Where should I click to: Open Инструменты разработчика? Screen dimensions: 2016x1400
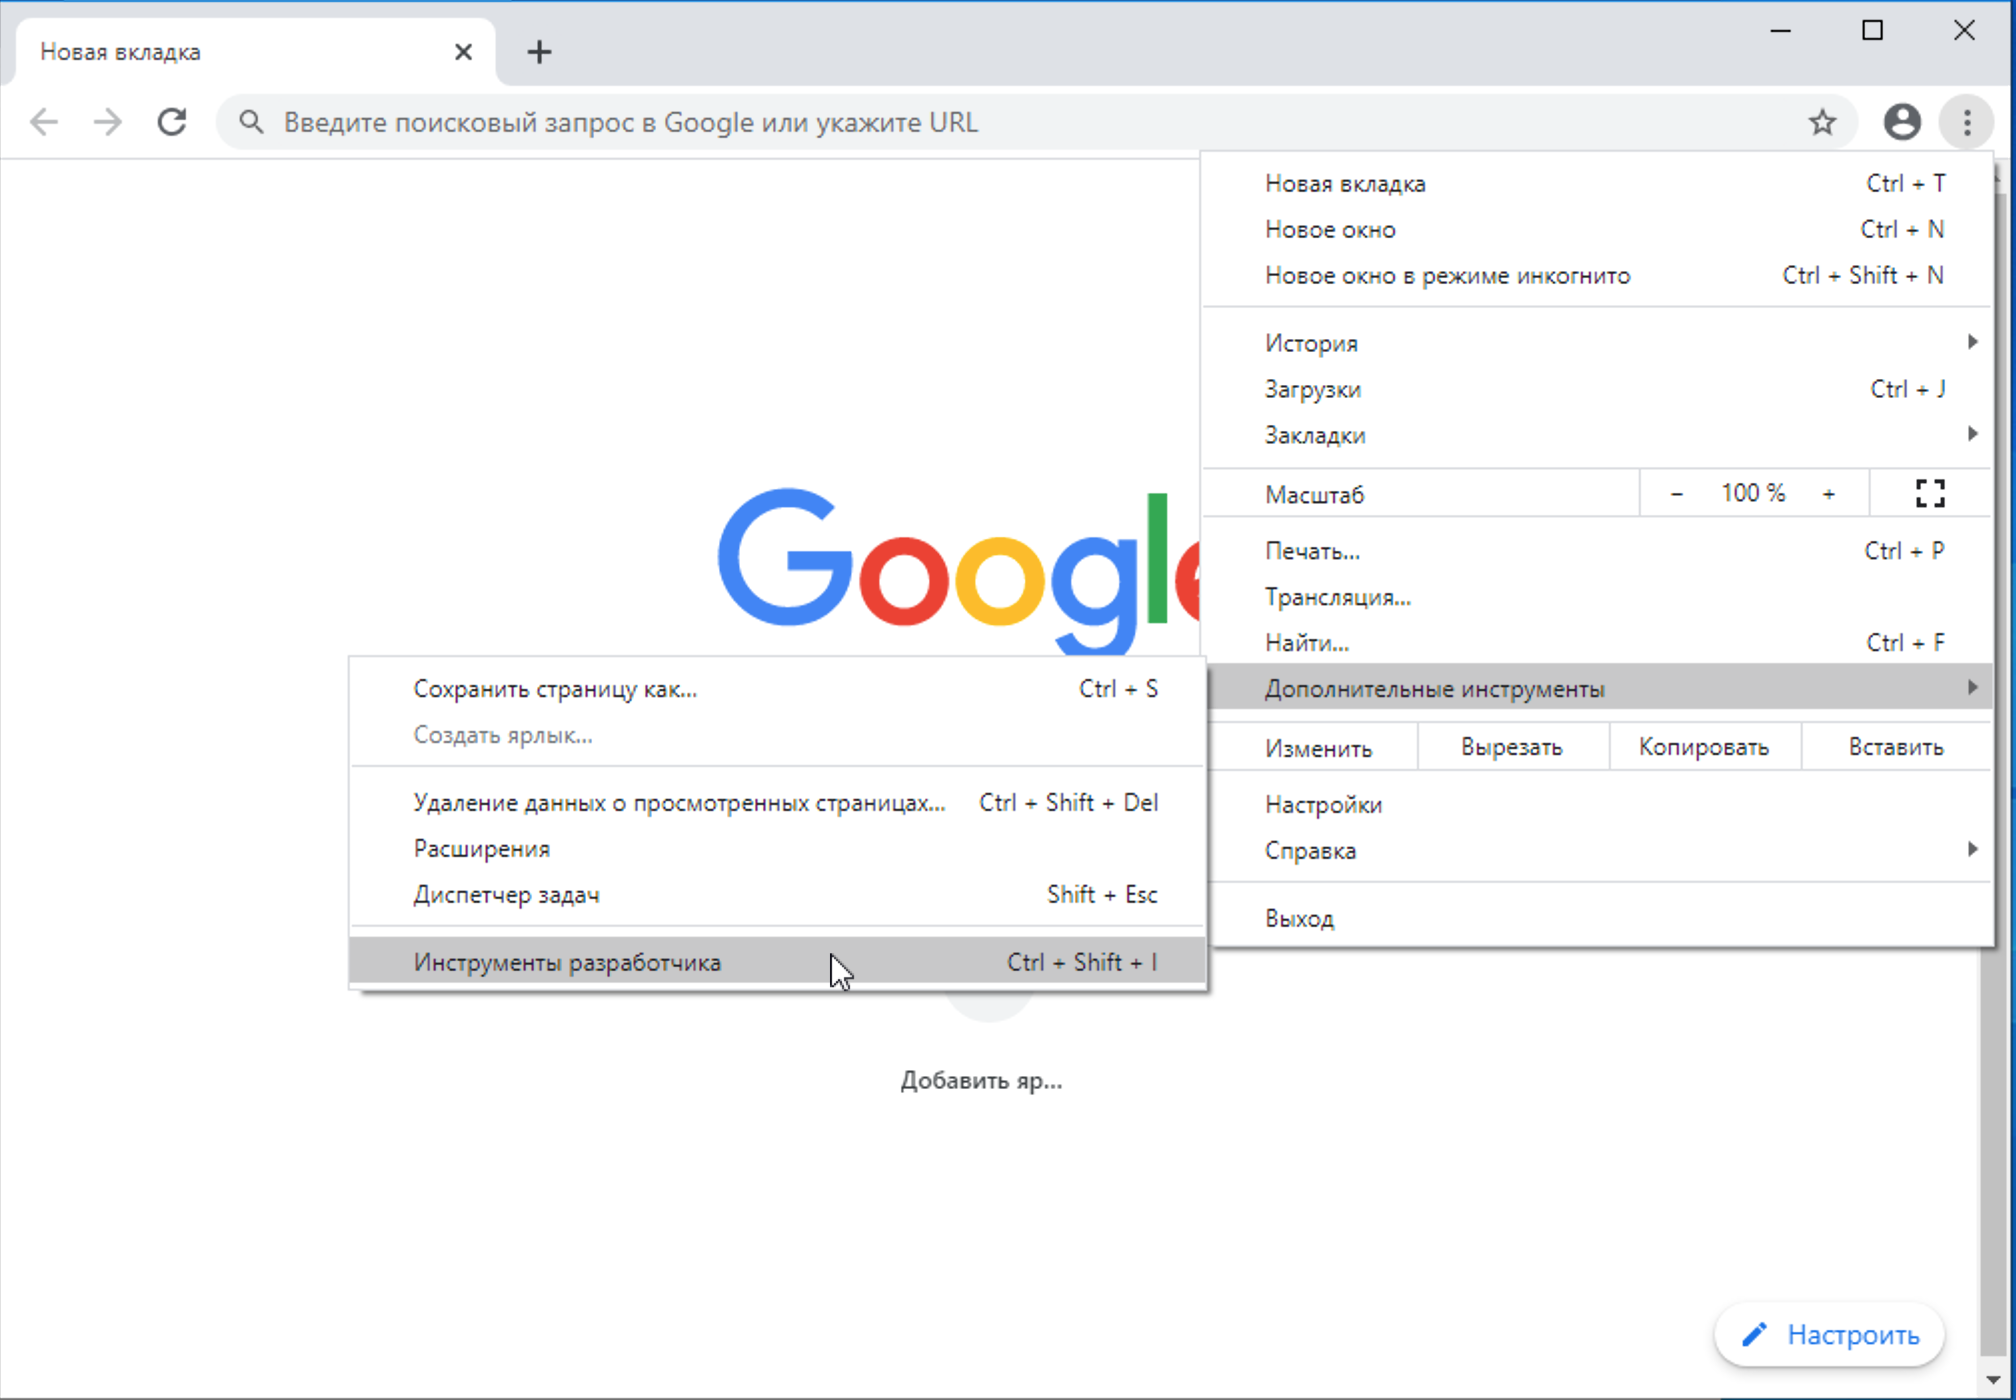pyautogui.click(x=778, y=963)
